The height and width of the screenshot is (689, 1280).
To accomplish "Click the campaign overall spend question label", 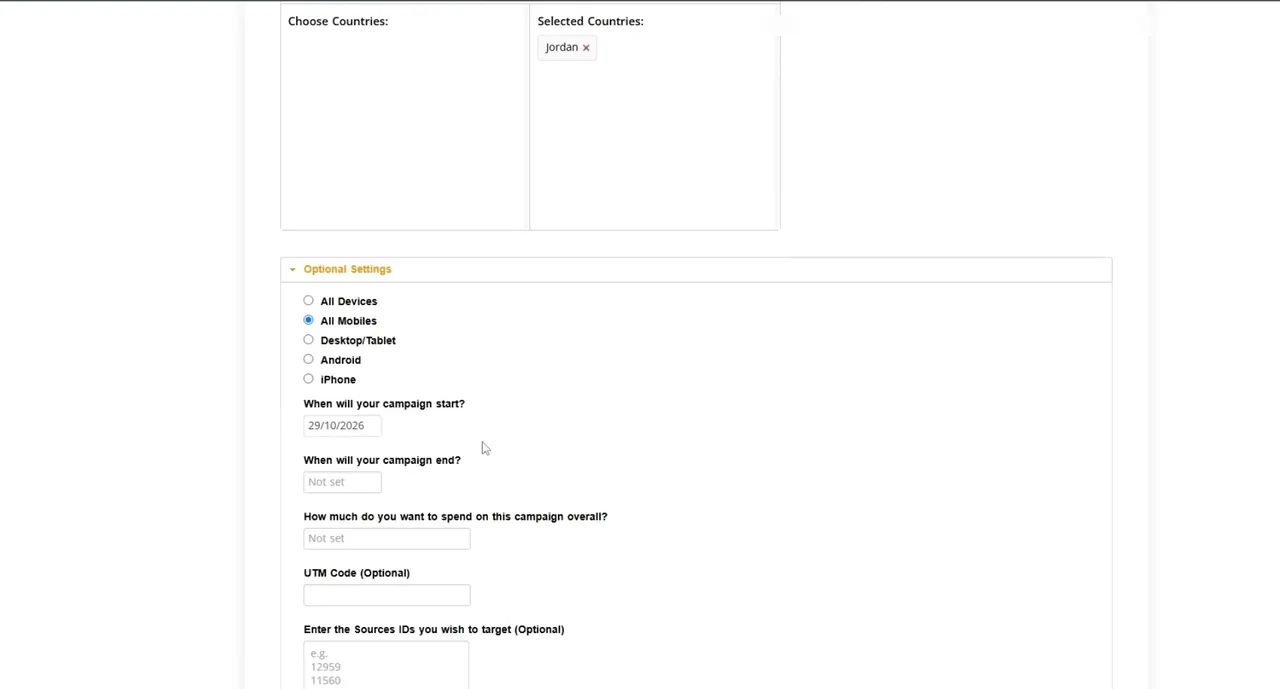I will click(x=456, y=517).
